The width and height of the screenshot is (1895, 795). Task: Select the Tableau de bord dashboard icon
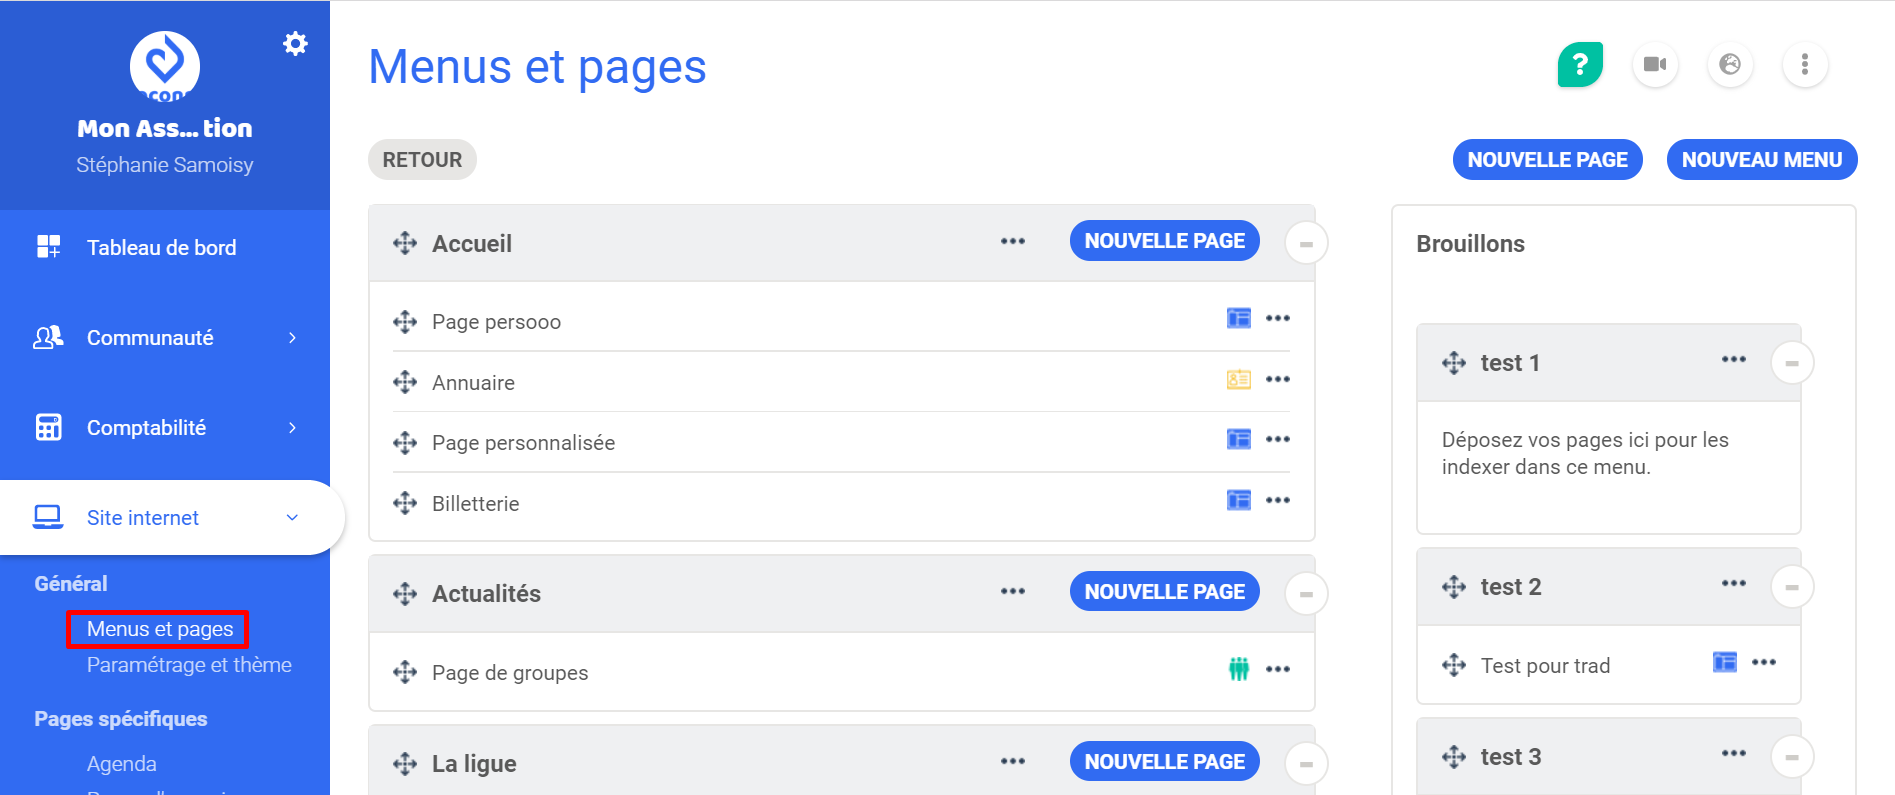pos(47,246)
